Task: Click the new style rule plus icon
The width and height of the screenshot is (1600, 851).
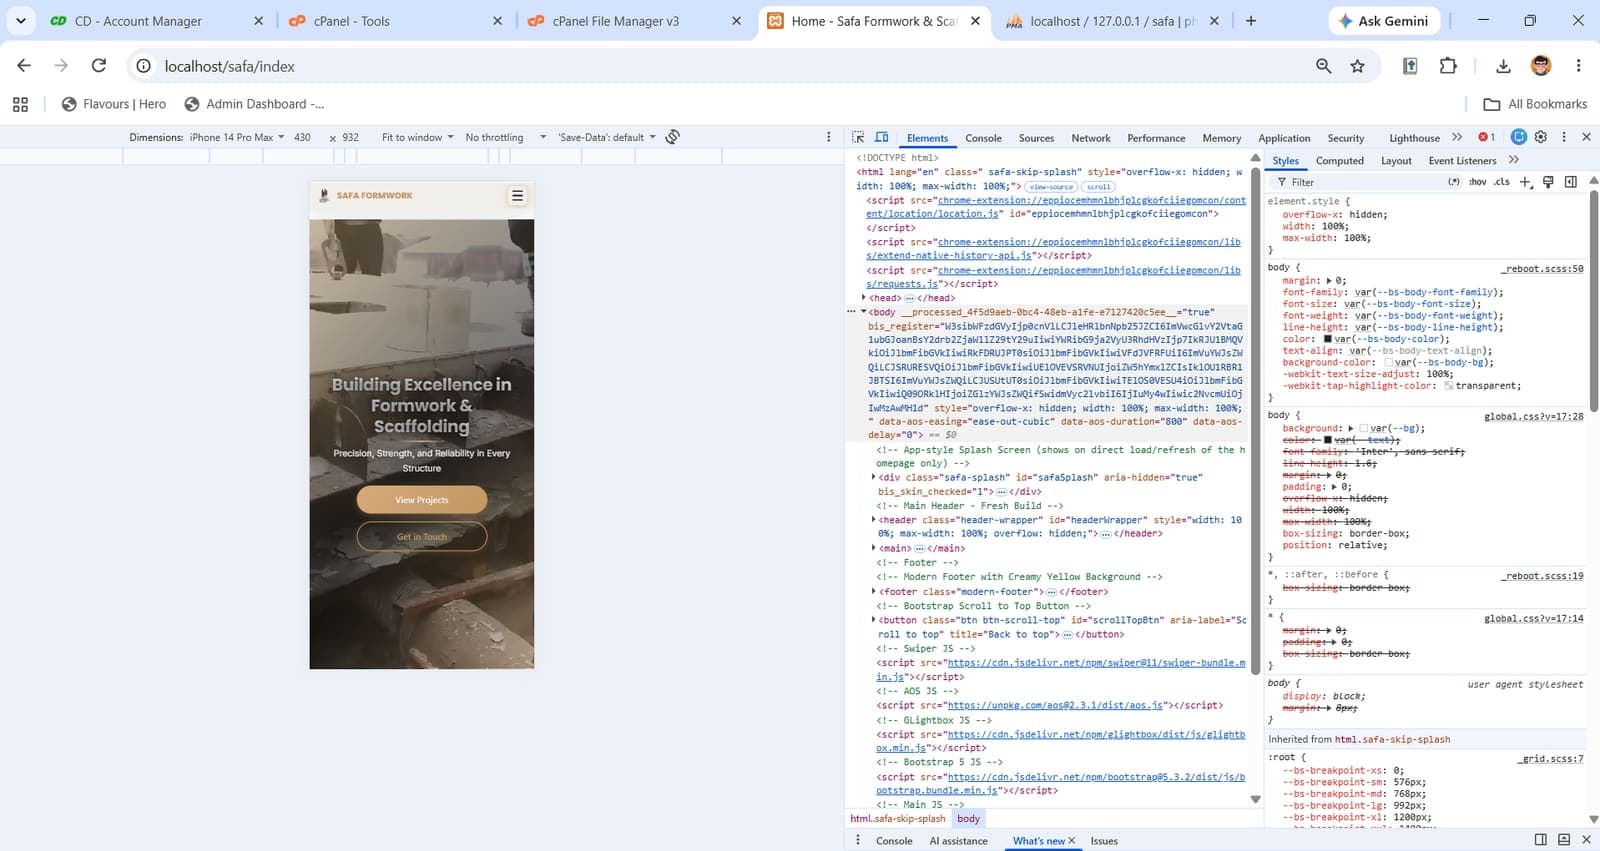Action: coord(1525,182)
